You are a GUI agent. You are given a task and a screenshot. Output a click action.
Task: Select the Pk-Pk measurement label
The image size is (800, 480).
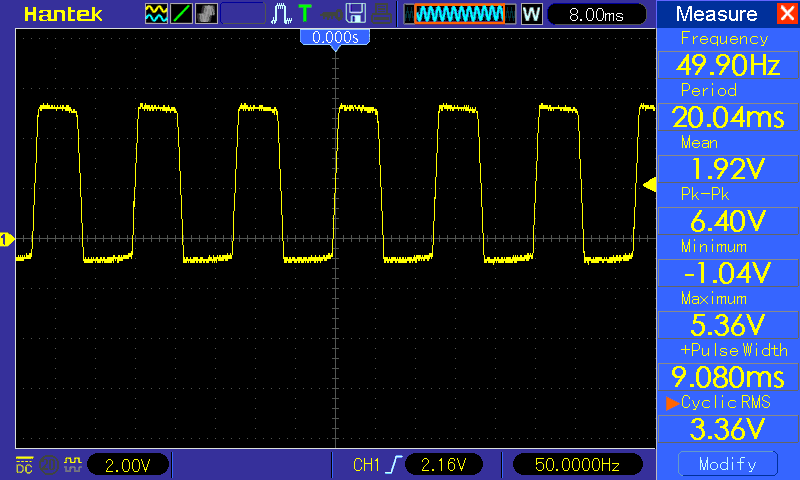point(705,194)
